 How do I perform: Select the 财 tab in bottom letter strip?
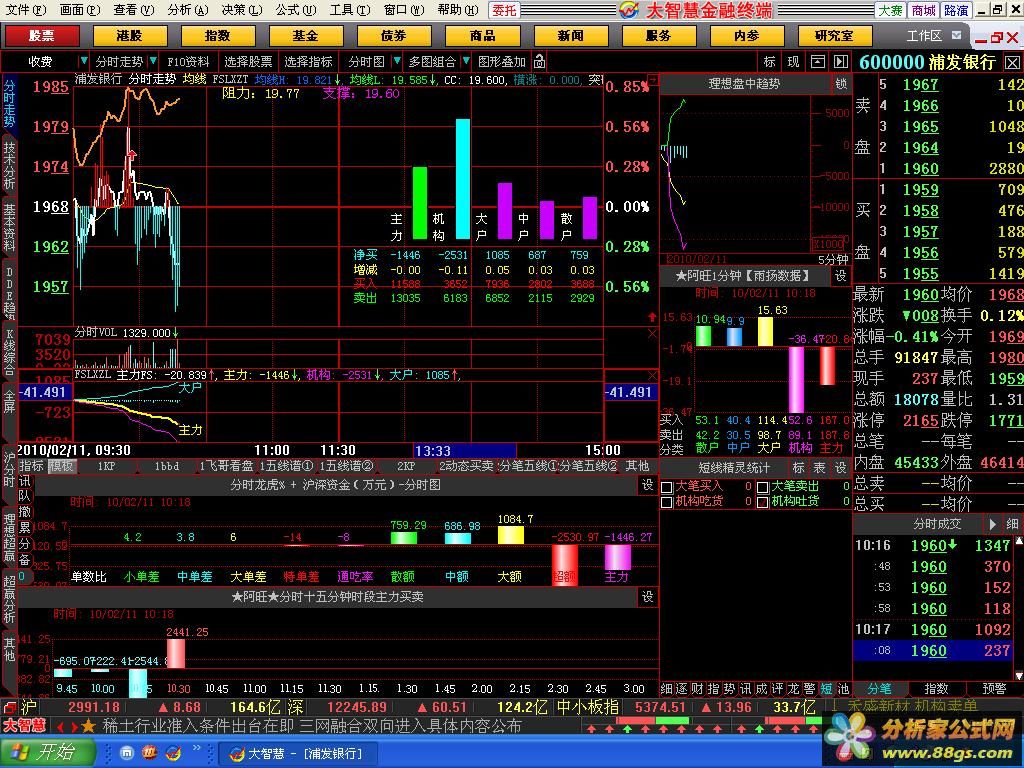(697, 689)
